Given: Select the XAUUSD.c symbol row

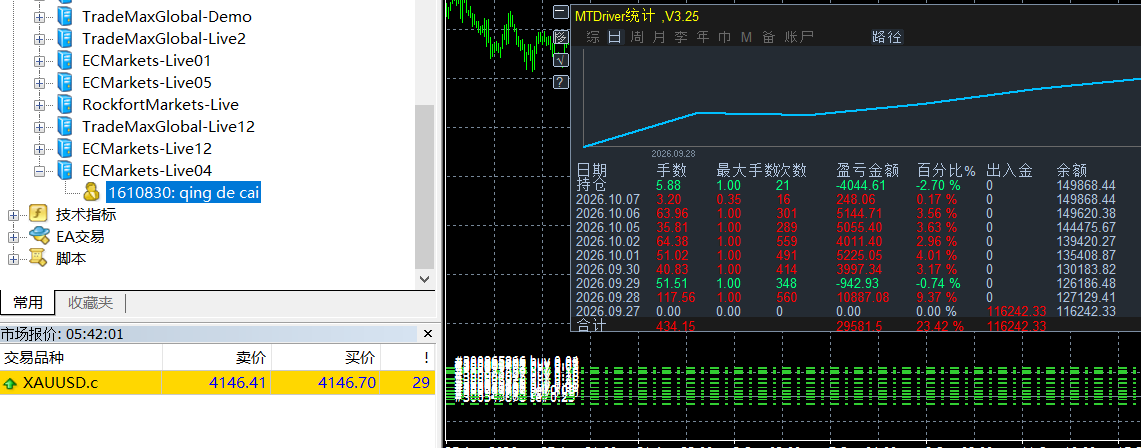Looking at the screenshot, I should click(x=218, y=383).
